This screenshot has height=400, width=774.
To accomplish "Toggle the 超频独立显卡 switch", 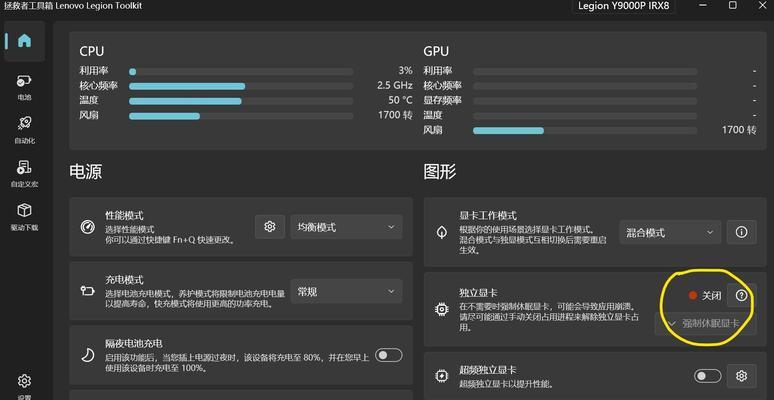I will pyautogui.click(x=707, y=376).
